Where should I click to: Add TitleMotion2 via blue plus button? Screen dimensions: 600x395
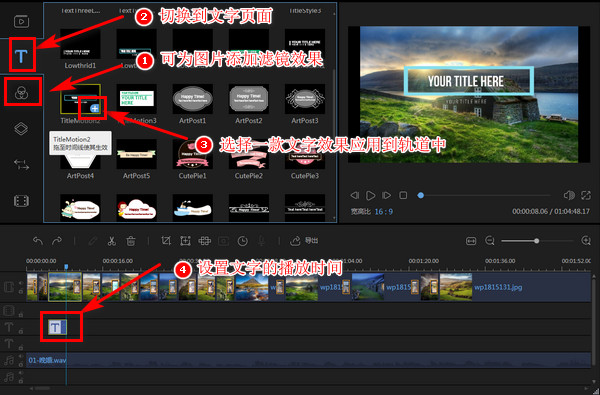tap(94, 109)
